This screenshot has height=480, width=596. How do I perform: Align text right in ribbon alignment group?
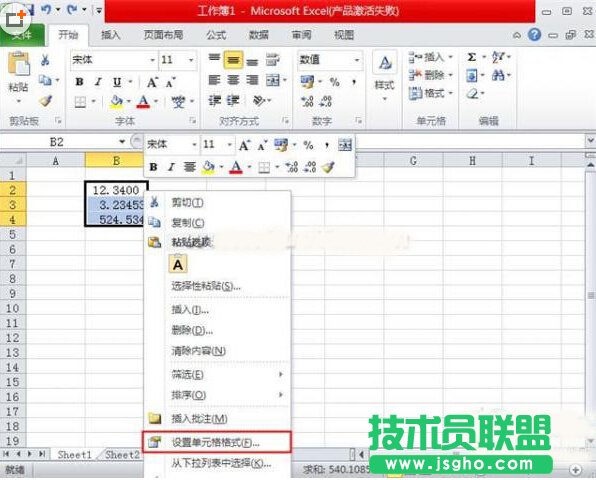pyautogui.click(x=252, y=80)
